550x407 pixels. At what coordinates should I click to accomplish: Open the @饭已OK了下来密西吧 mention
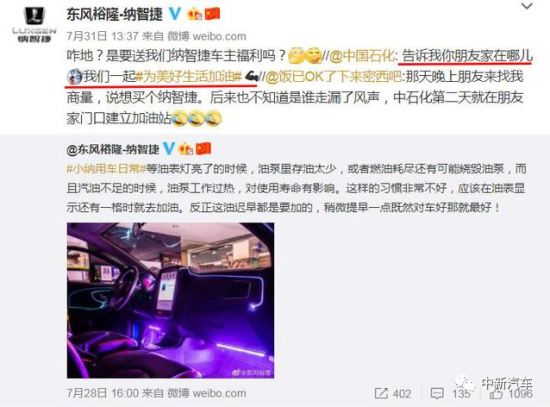(333, 76)
